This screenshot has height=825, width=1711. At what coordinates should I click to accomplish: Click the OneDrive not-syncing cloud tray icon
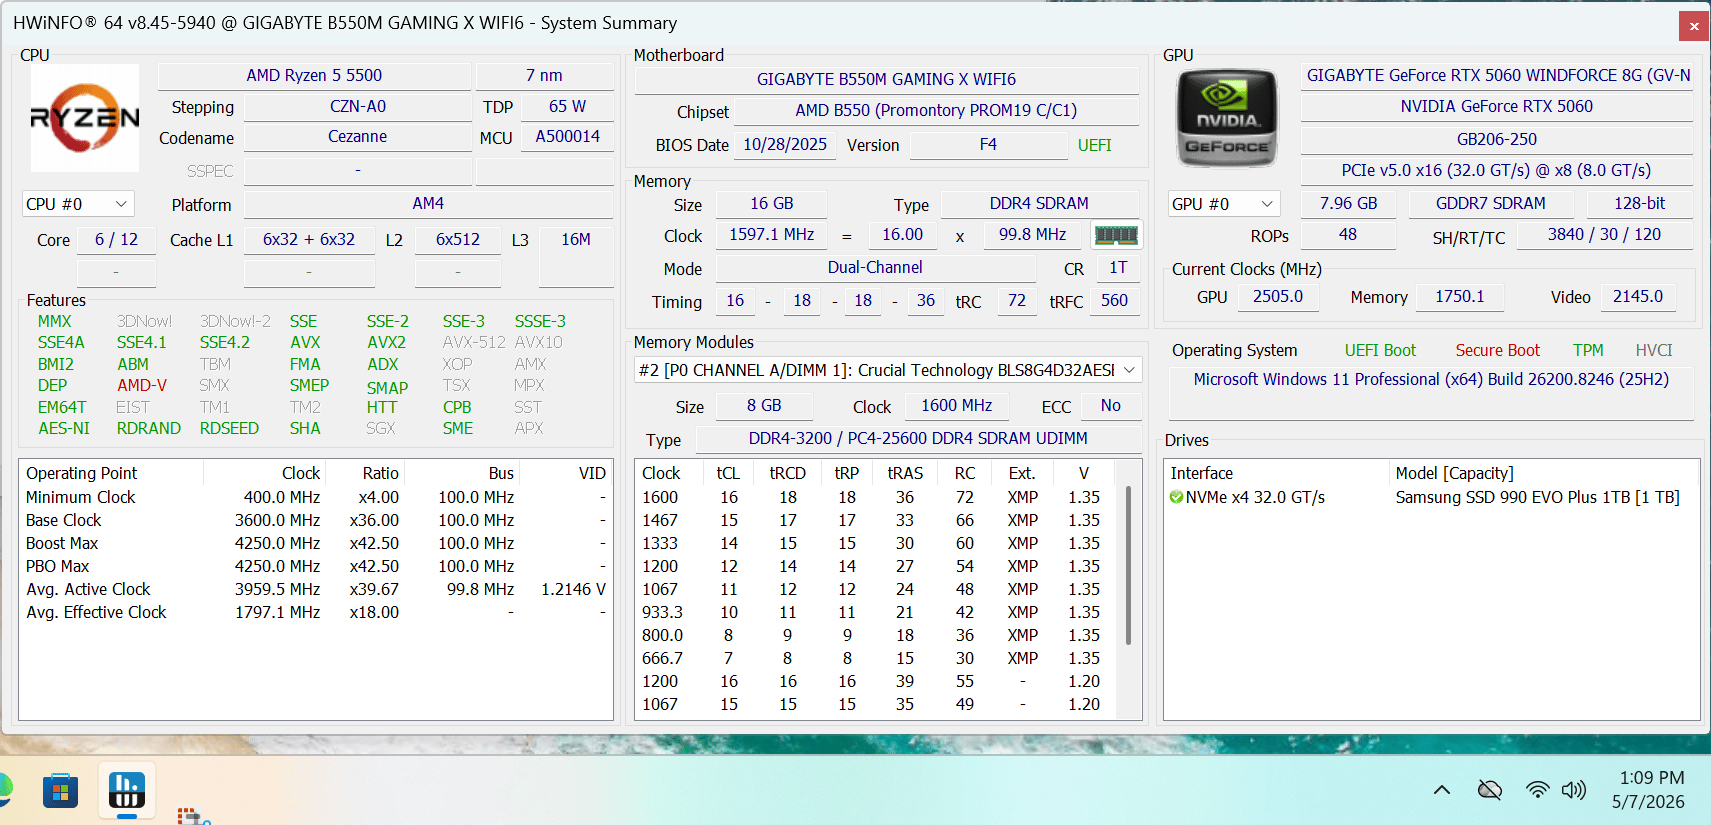point(1490,790)
